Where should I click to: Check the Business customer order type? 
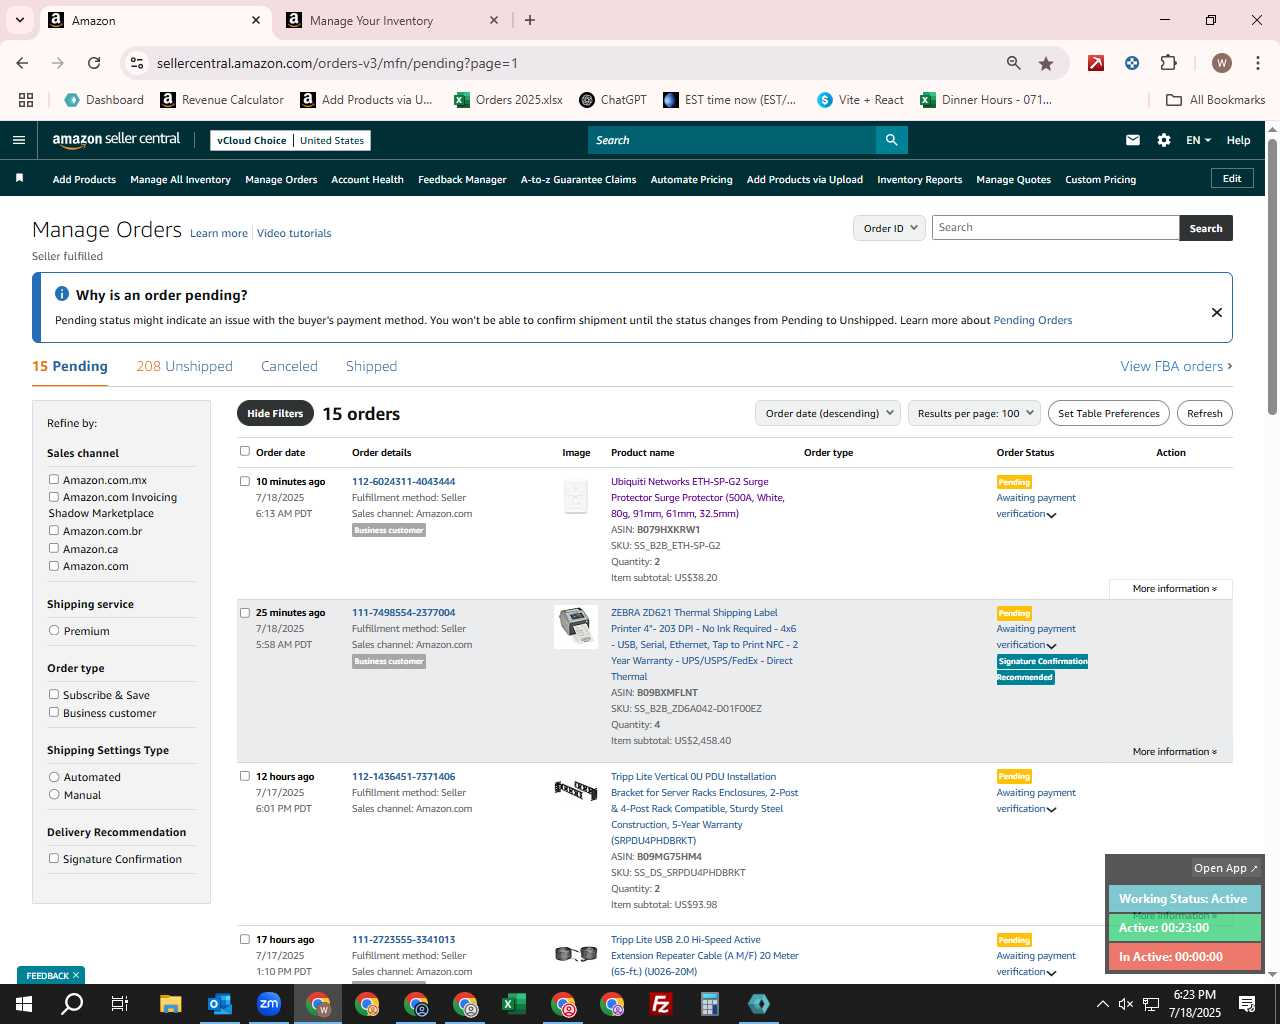coord(54,712)
